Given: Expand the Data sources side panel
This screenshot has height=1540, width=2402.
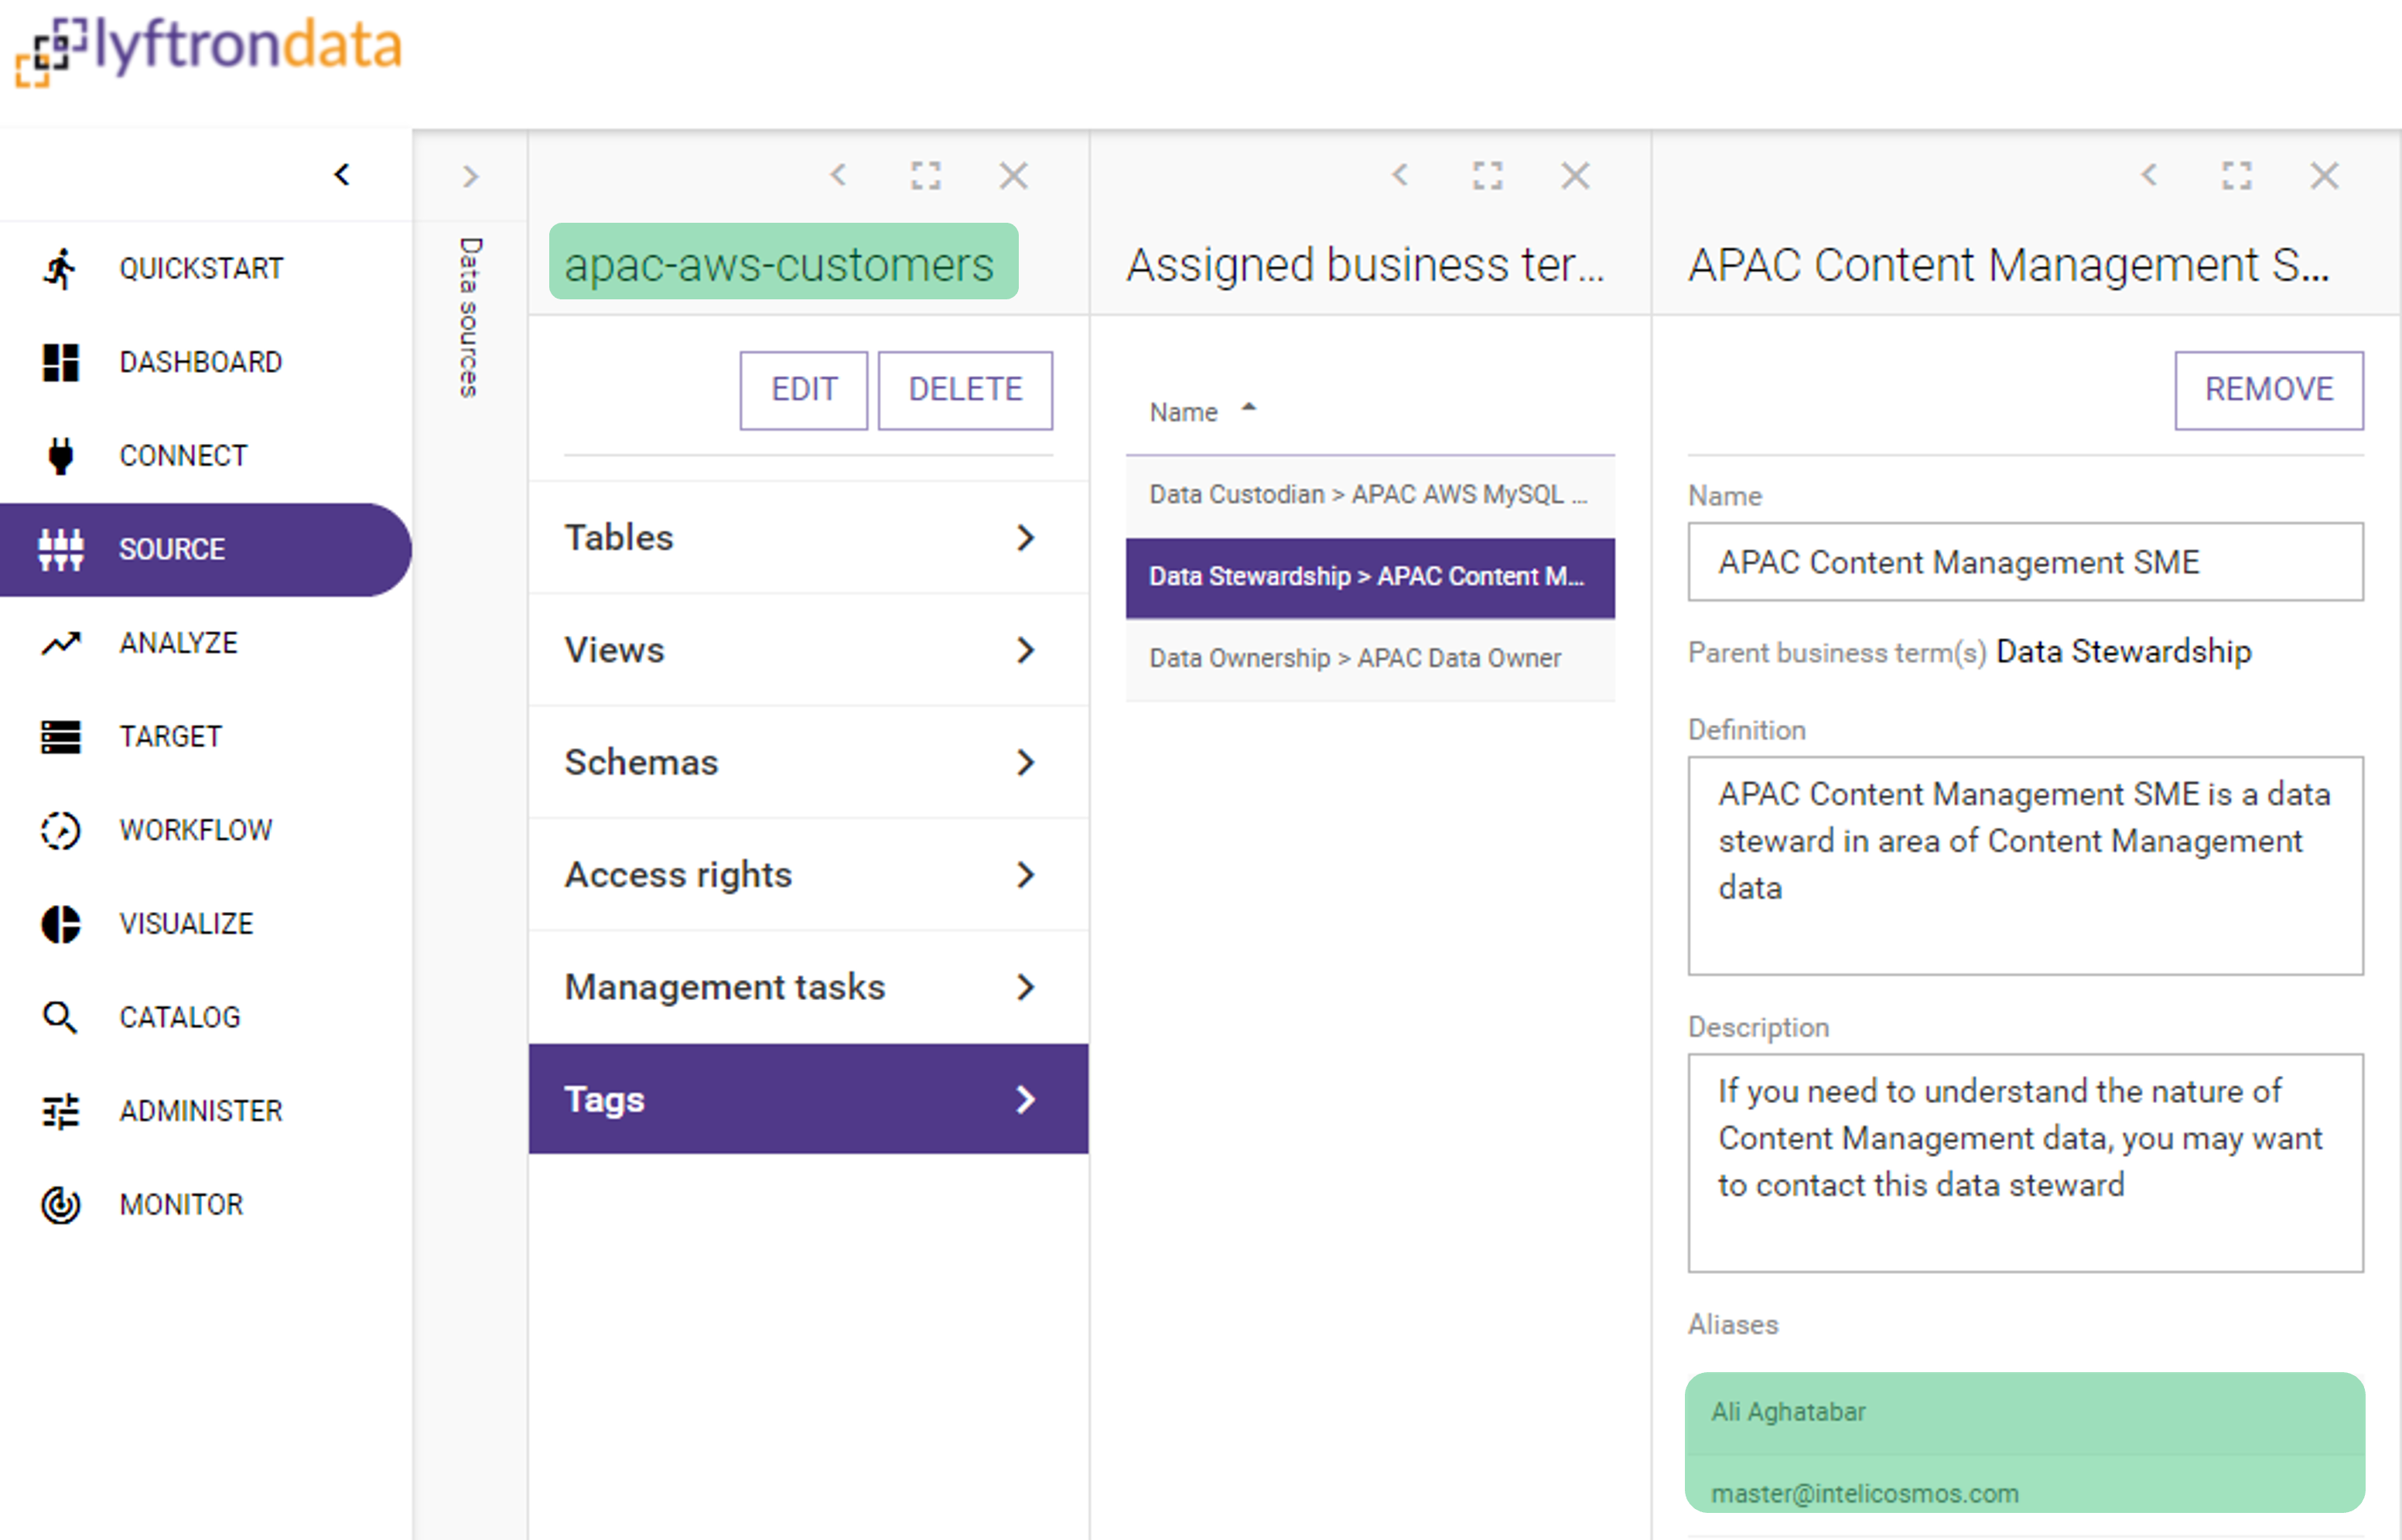Looking at the screenshot, I should click(470, 177).
